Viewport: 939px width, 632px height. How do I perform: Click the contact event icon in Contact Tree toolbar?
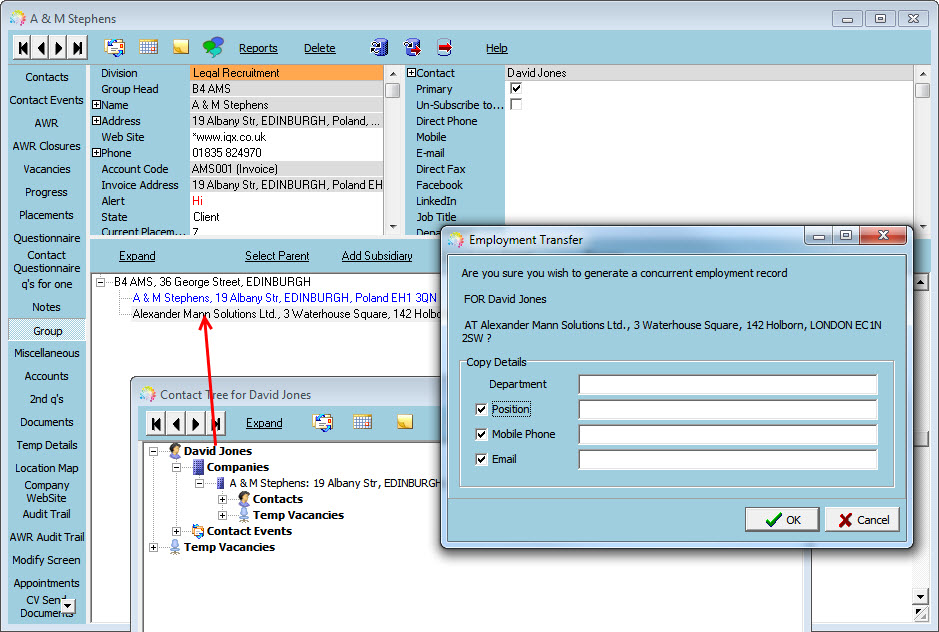[323, 422]
